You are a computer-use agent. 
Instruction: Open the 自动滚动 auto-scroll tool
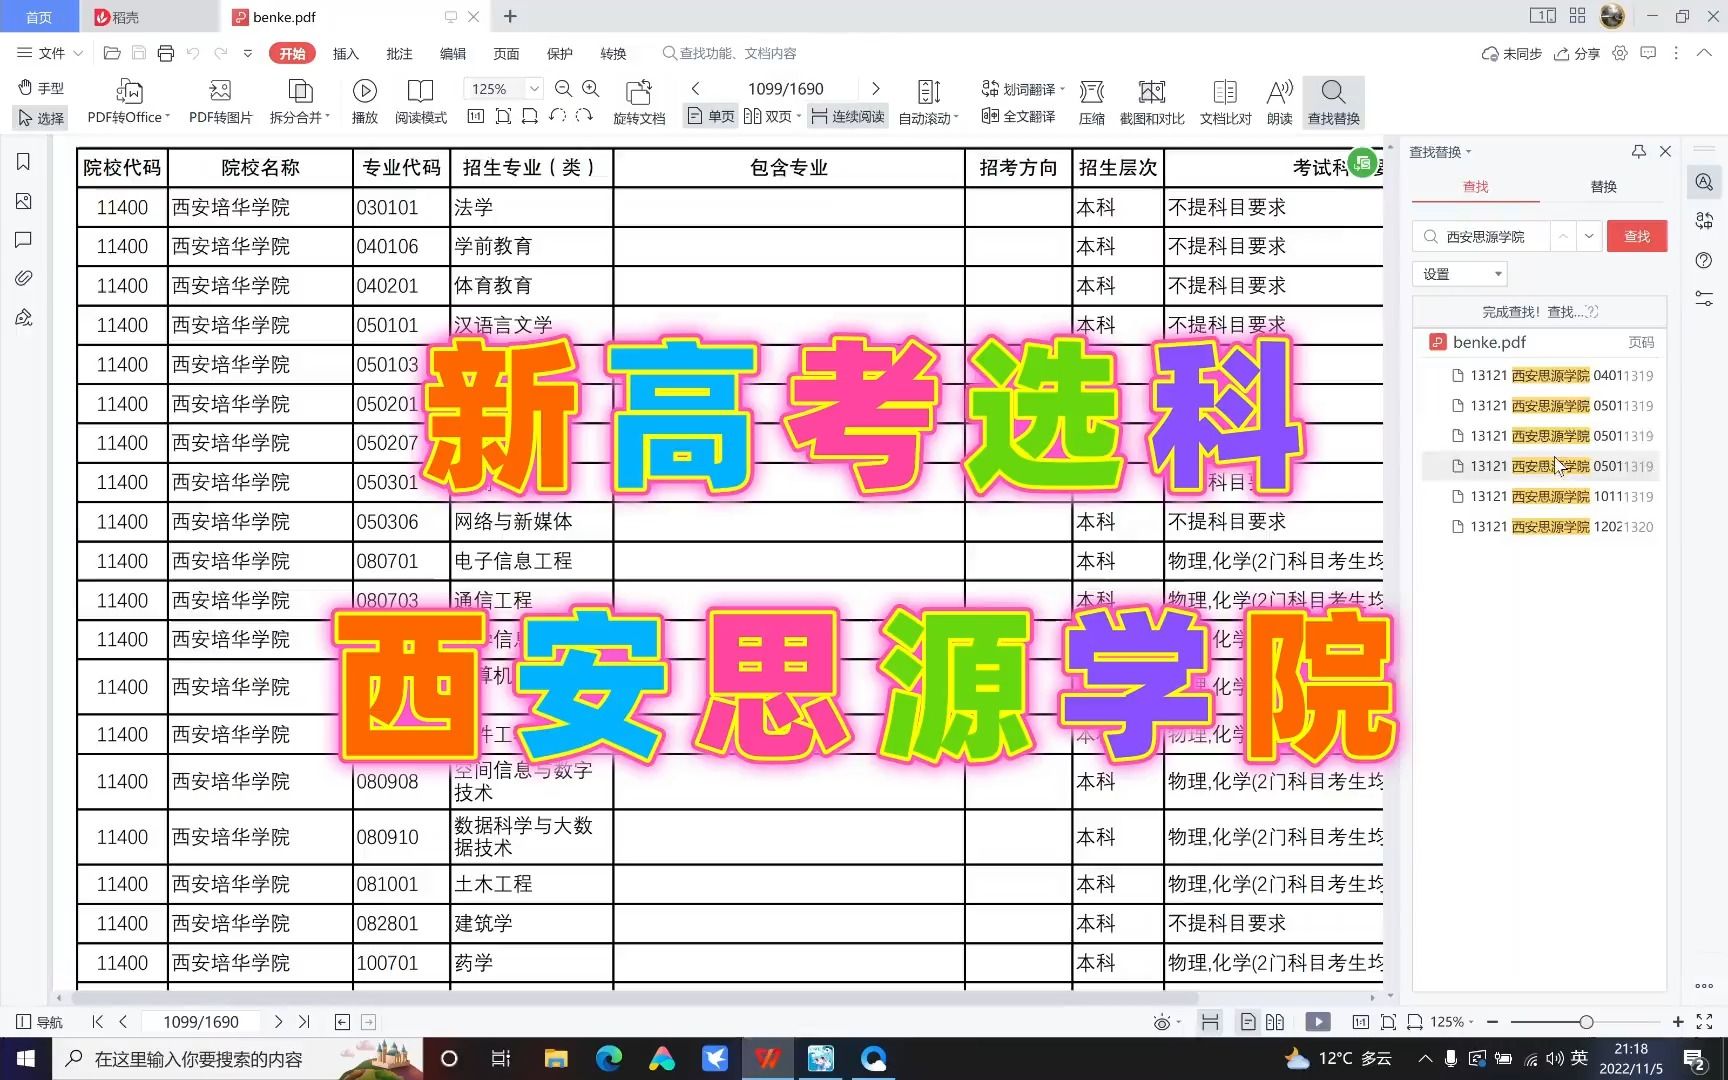tap(929, 102)
